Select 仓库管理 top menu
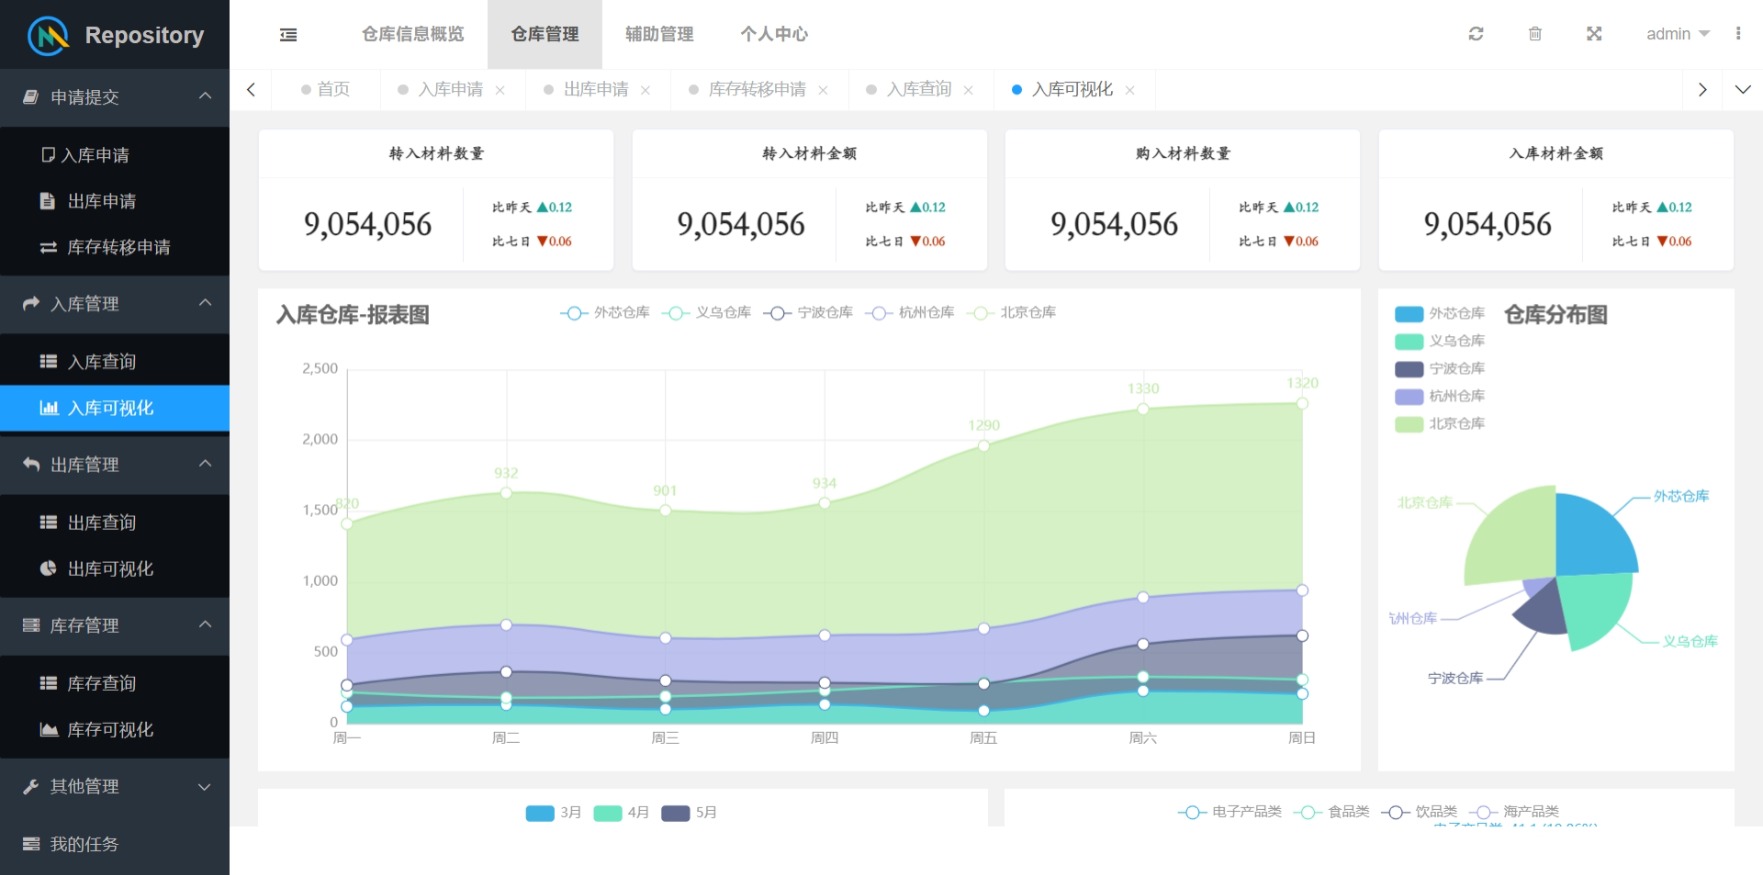Image resolution: width=1763 pixels, height=875 pixels. (x=545, y=34)
